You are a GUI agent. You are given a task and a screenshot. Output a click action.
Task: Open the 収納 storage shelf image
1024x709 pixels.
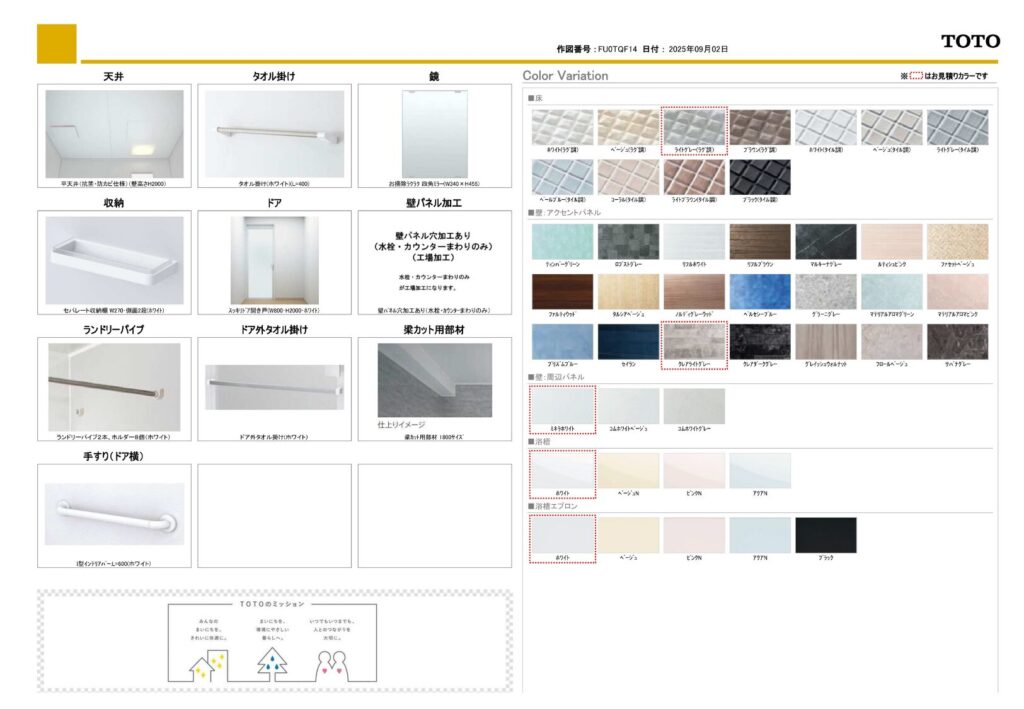tap(115, 260)
